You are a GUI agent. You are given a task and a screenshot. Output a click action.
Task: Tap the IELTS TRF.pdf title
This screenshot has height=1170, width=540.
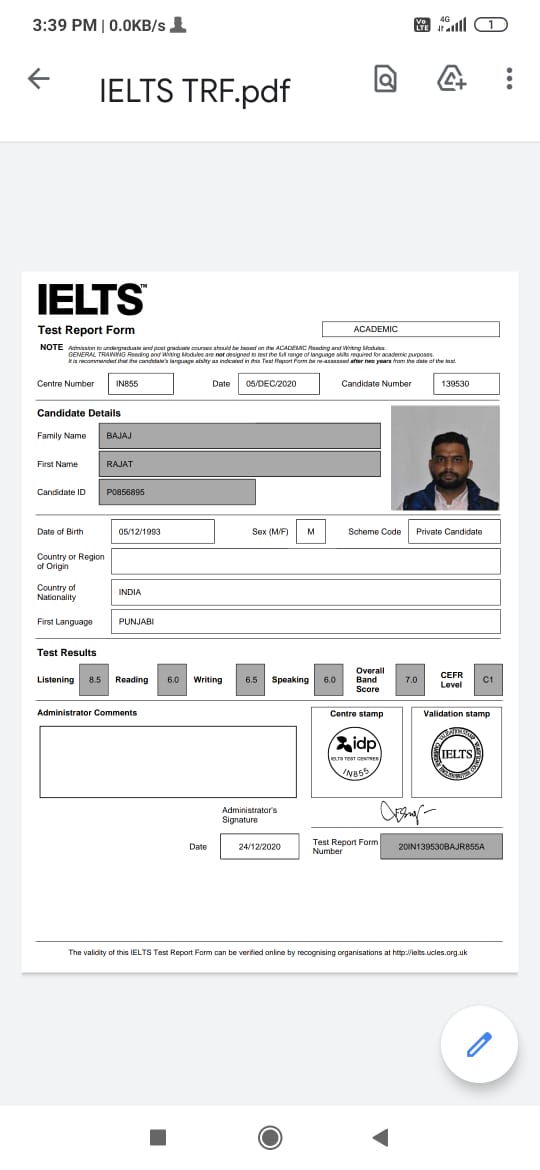pyautogui.click(x=195, y=90)
